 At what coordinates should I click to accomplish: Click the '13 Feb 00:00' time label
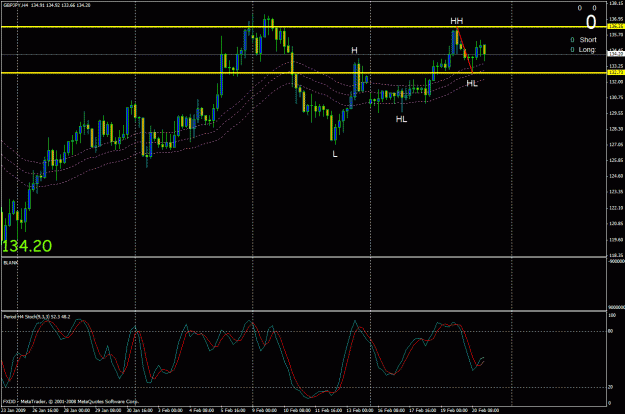pos(360,410)
